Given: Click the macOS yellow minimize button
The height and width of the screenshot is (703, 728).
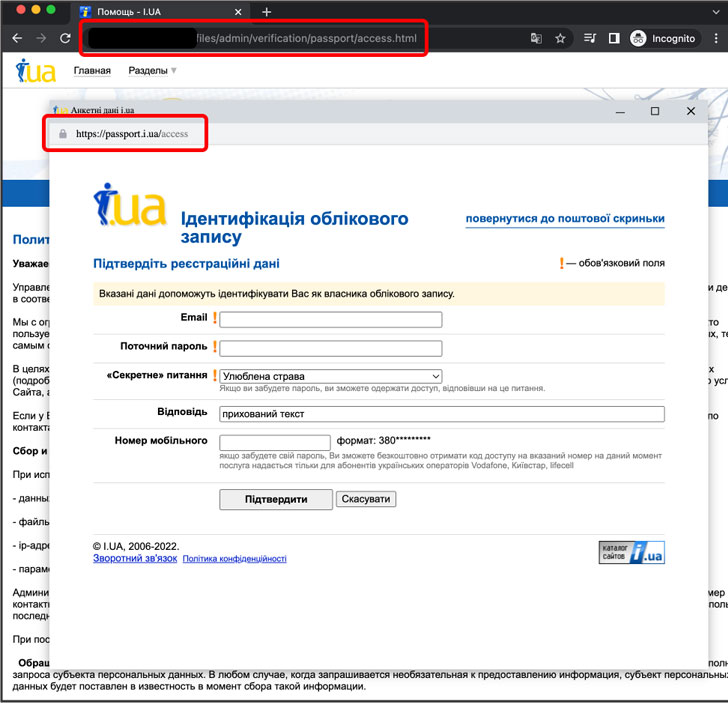Looking at the screenshot, I should pyautogui.click(x=36, y=10).
